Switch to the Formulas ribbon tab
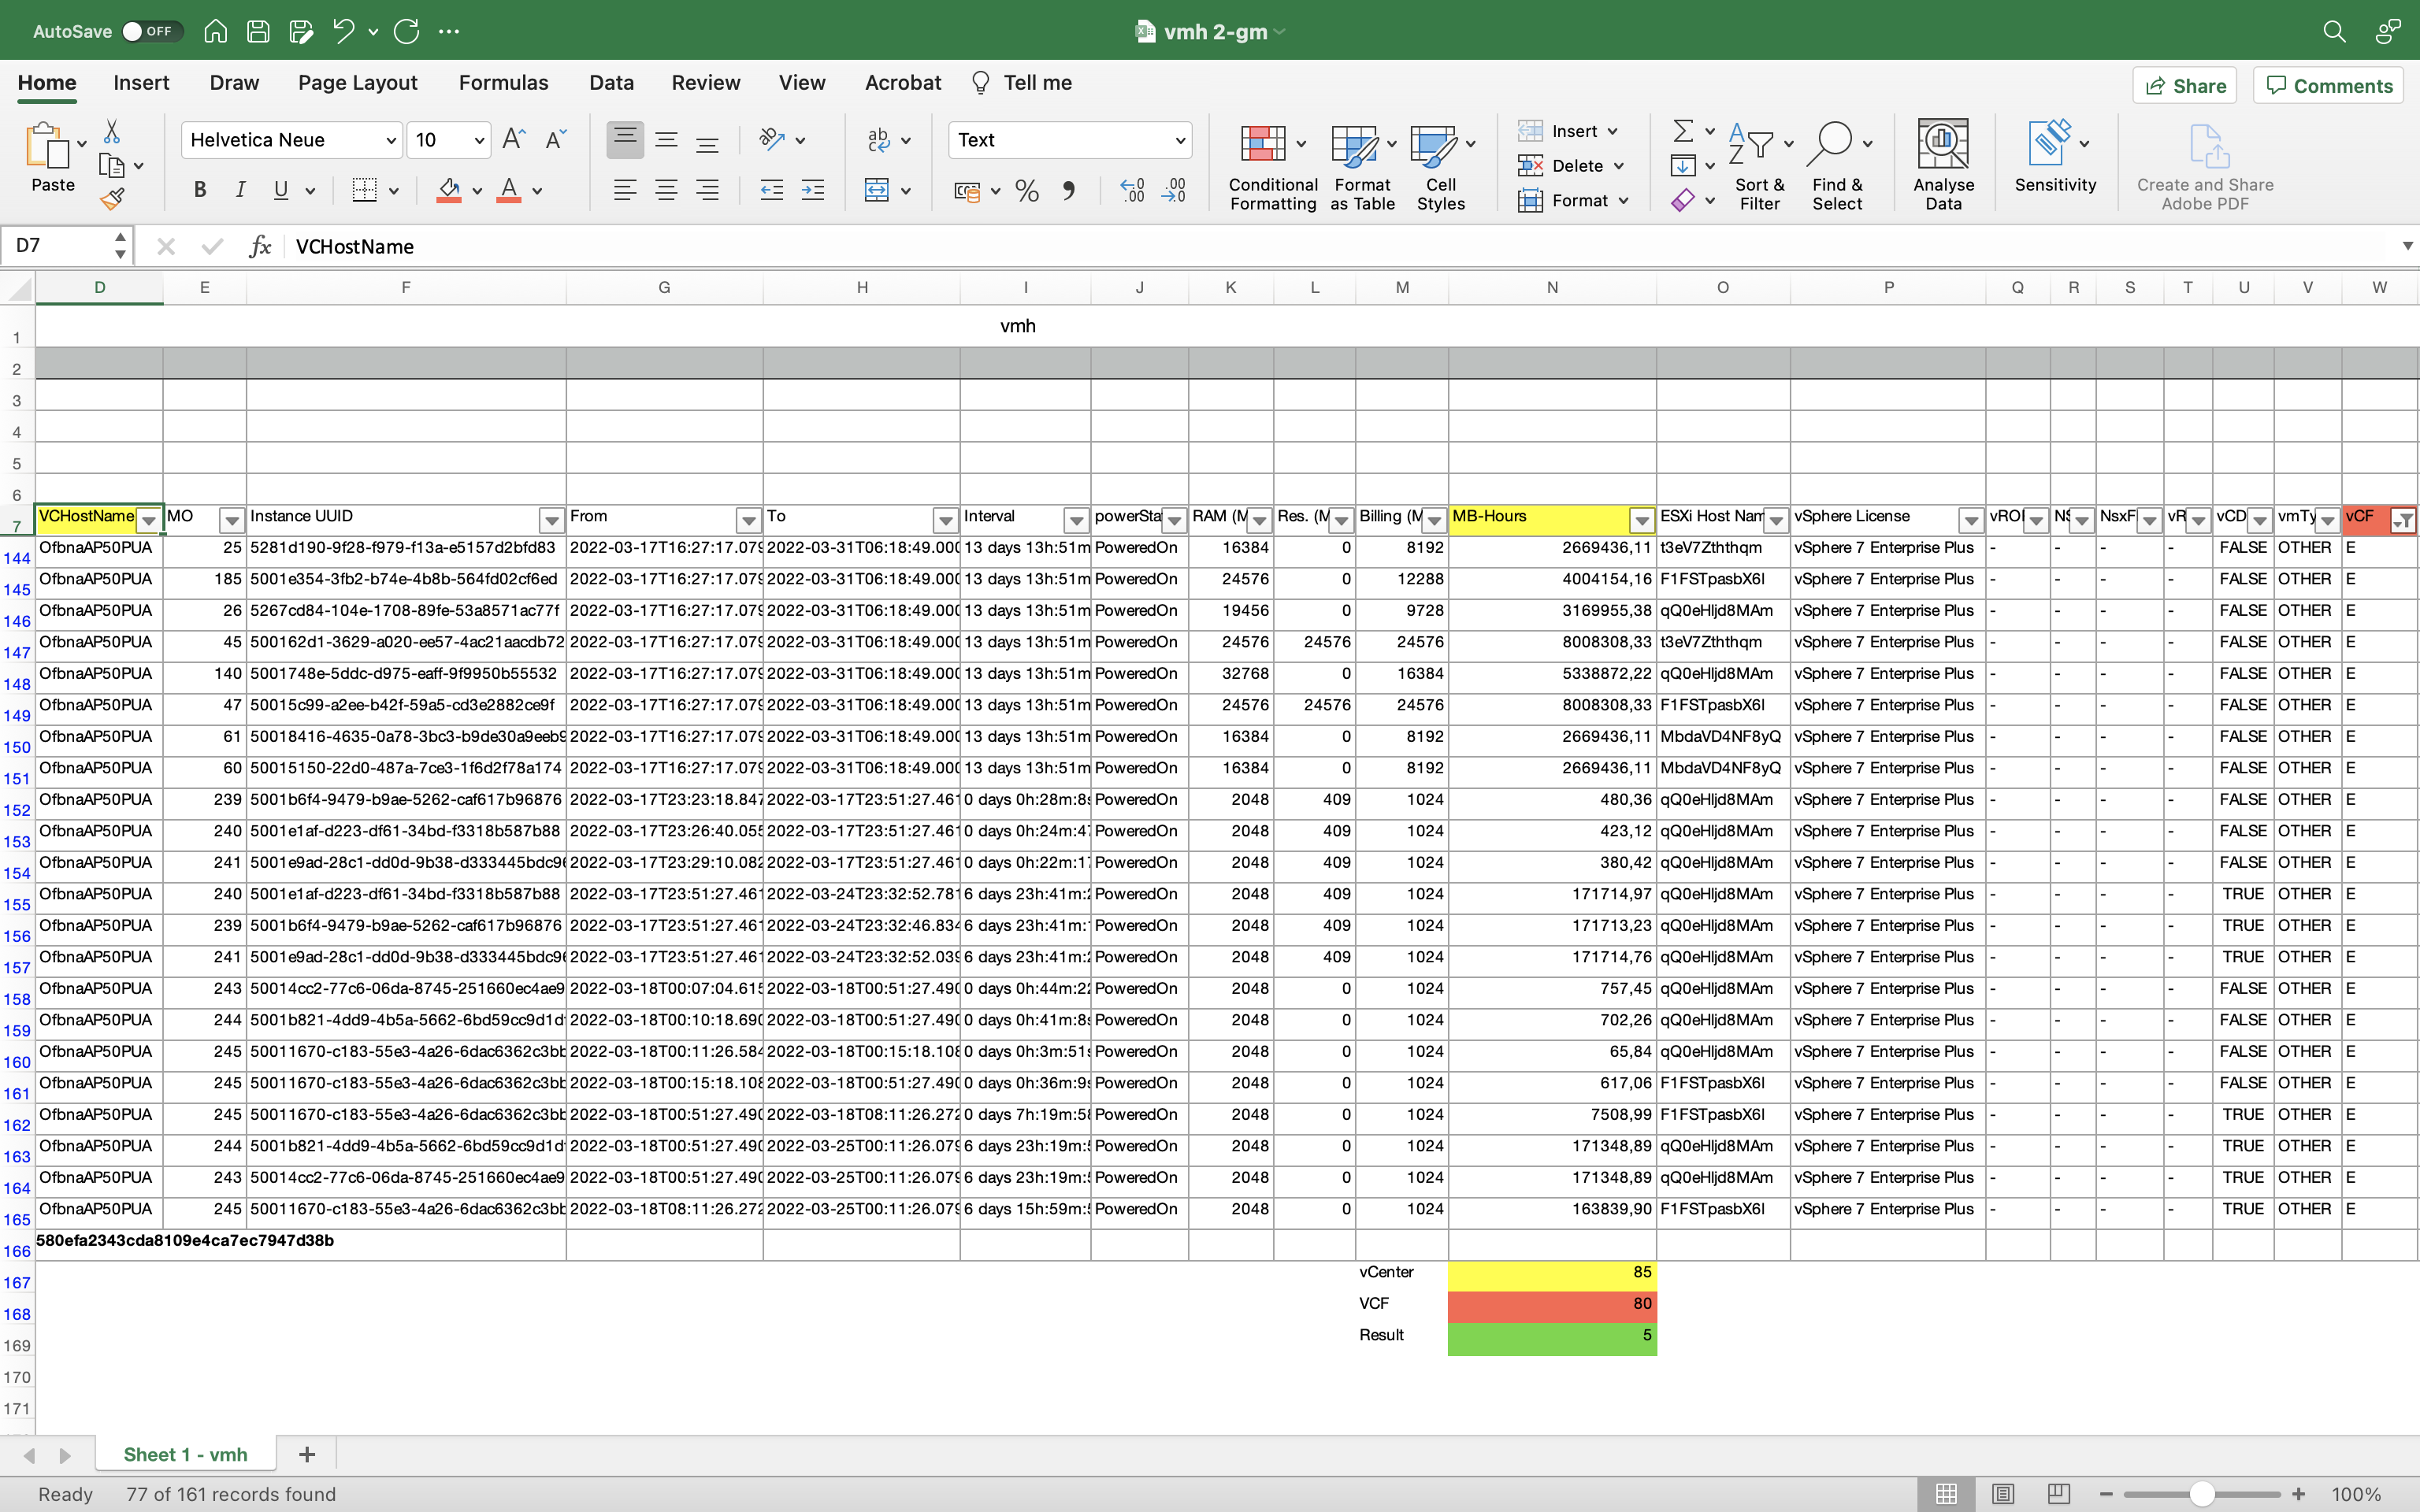 click(503, 83)
